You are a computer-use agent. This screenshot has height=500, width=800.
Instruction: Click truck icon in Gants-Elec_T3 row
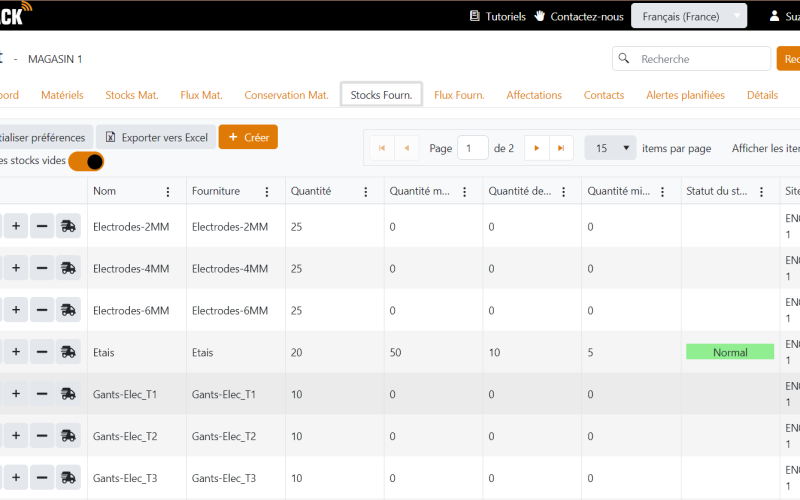coord(68,478)
